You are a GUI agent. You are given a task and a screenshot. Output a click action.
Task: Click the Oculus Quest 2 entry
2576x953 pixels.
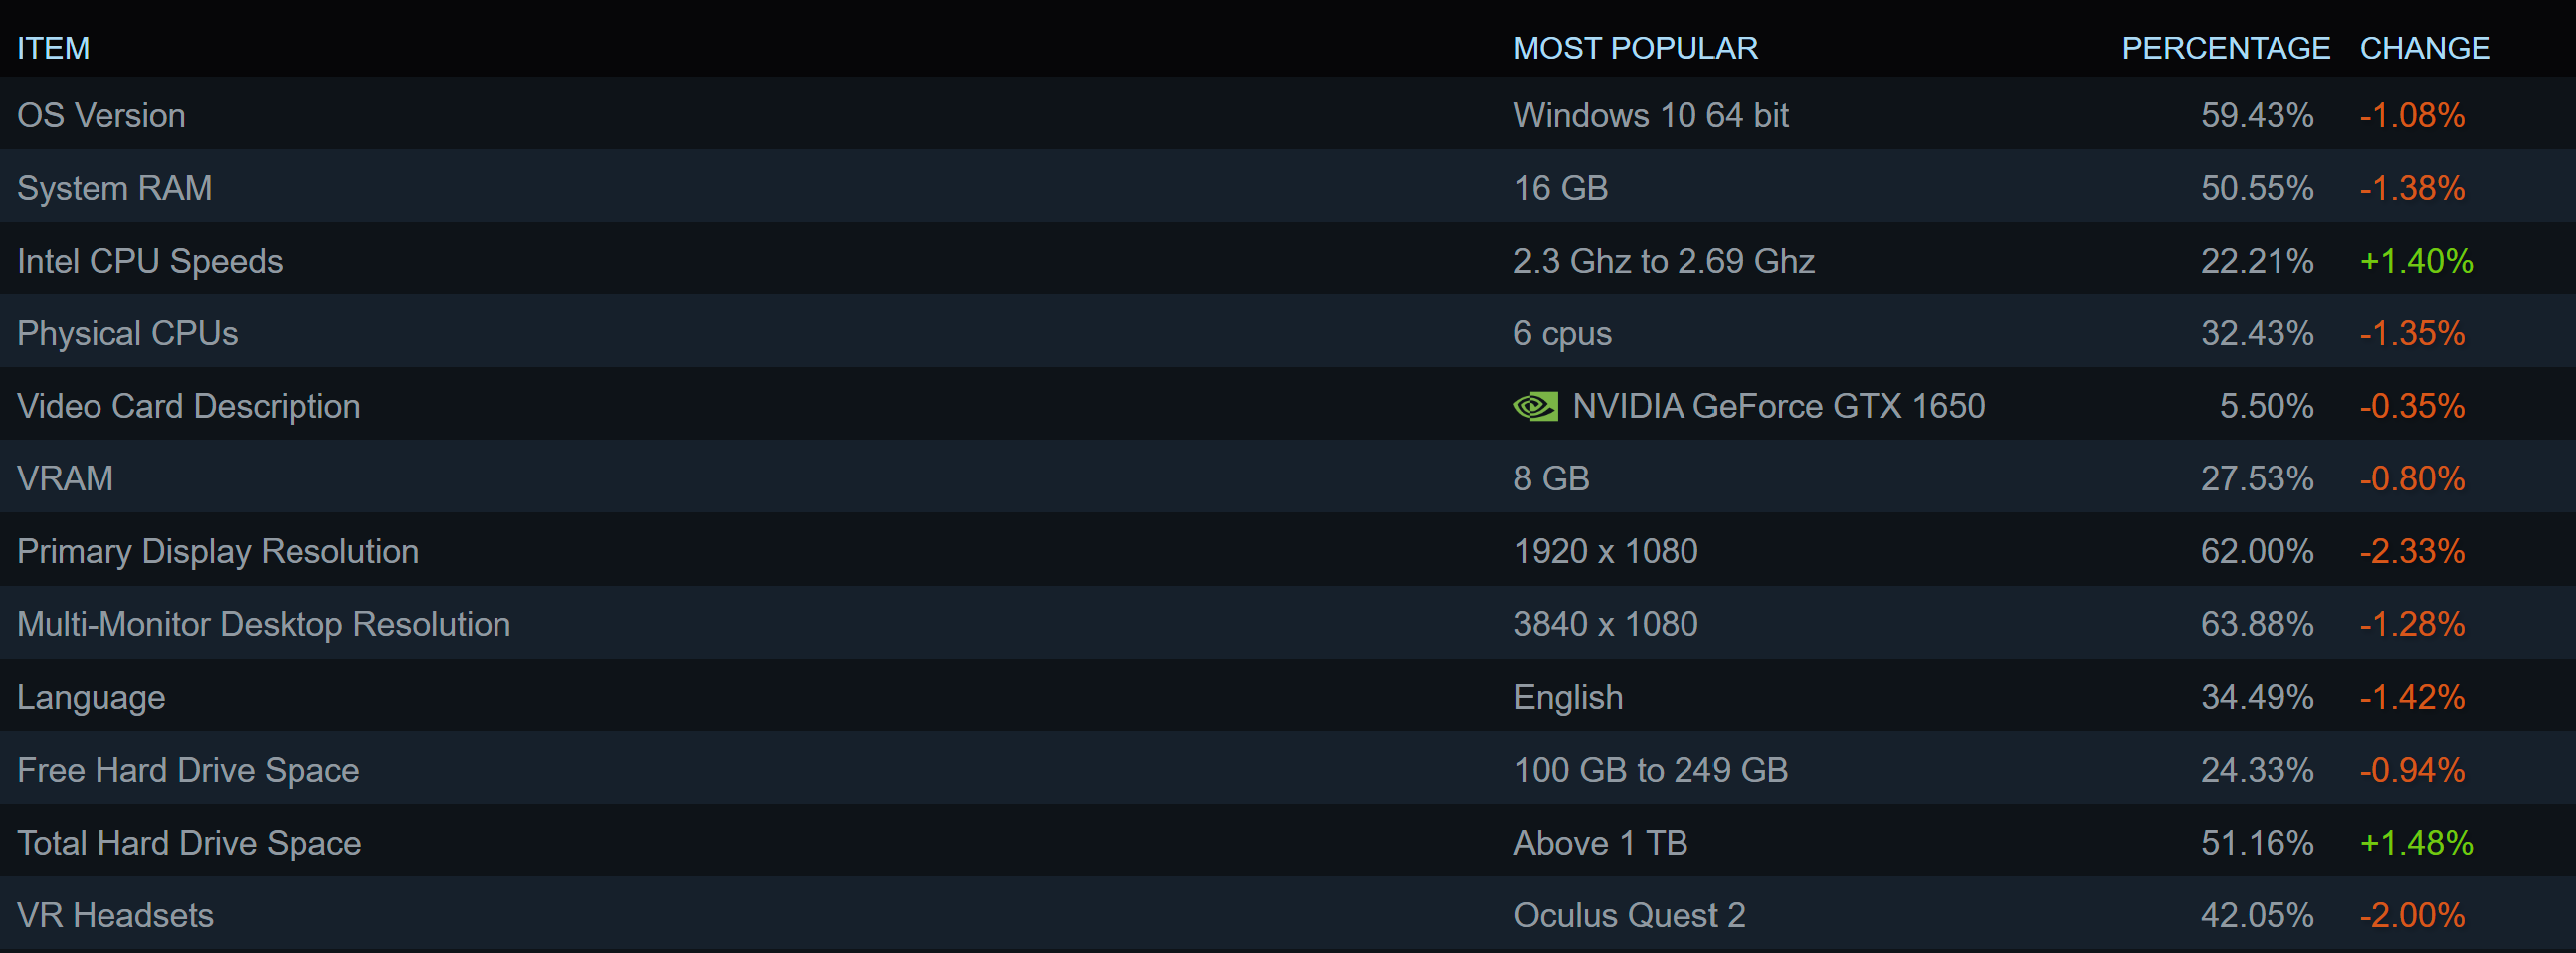[1629, 915]
